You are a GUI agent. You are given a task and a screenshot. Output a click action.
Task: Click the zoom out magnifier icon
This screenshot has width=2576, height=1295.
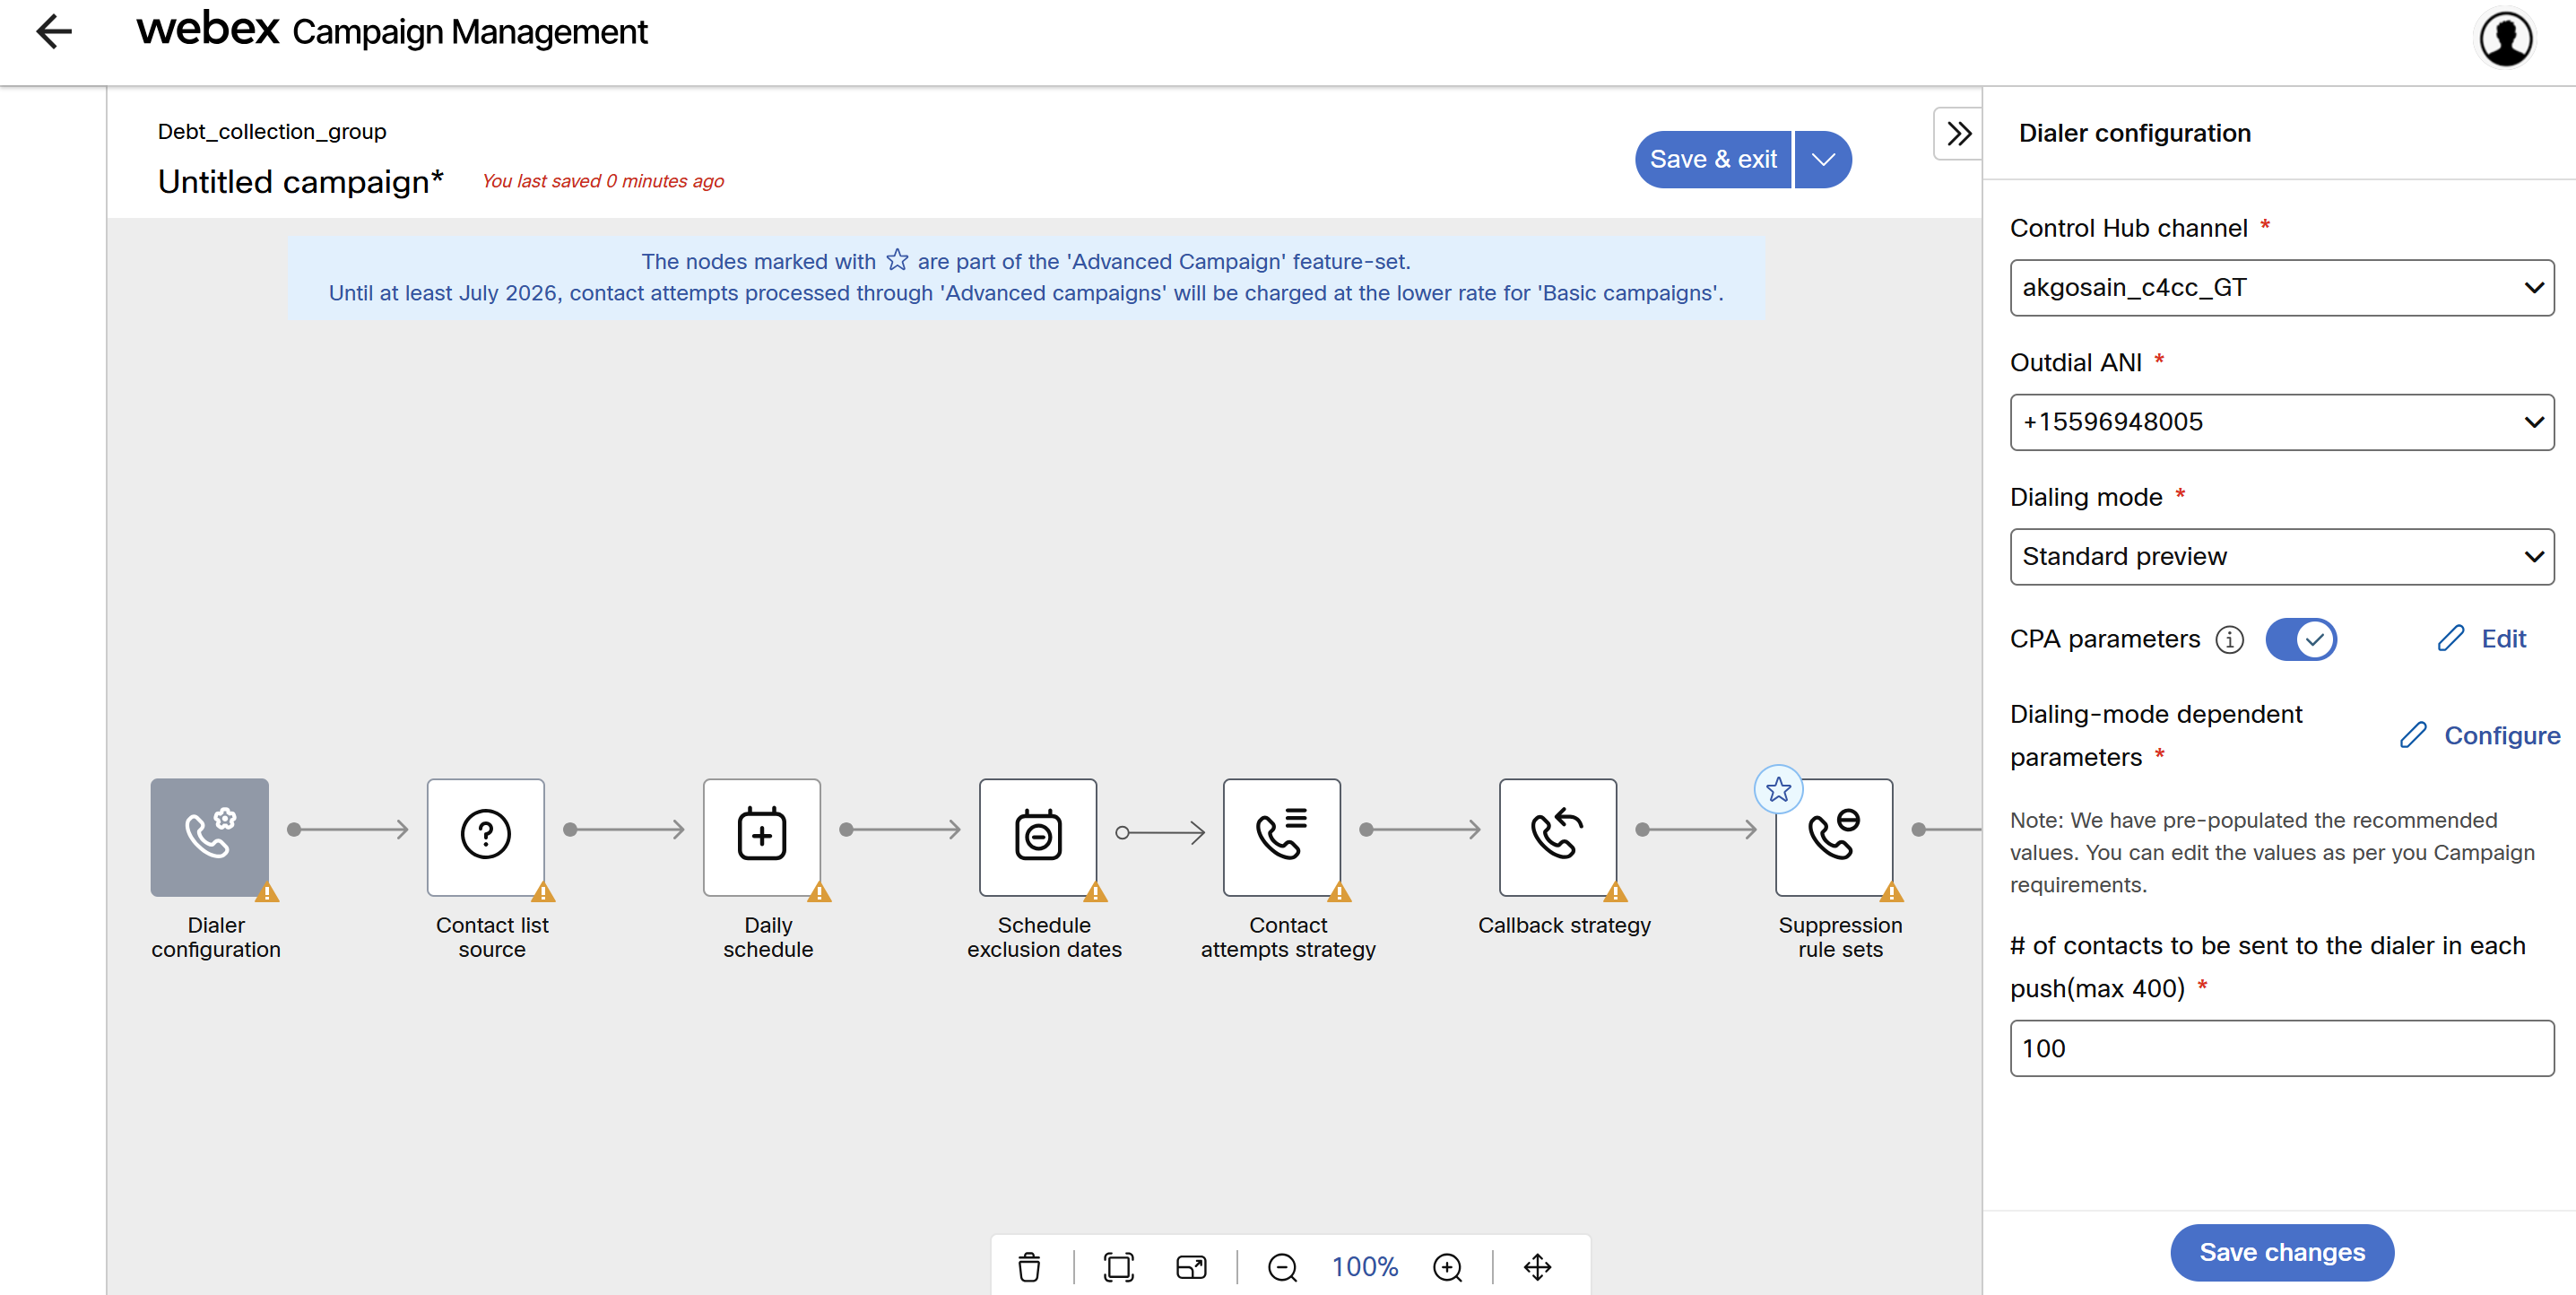pos(1281,1266)
